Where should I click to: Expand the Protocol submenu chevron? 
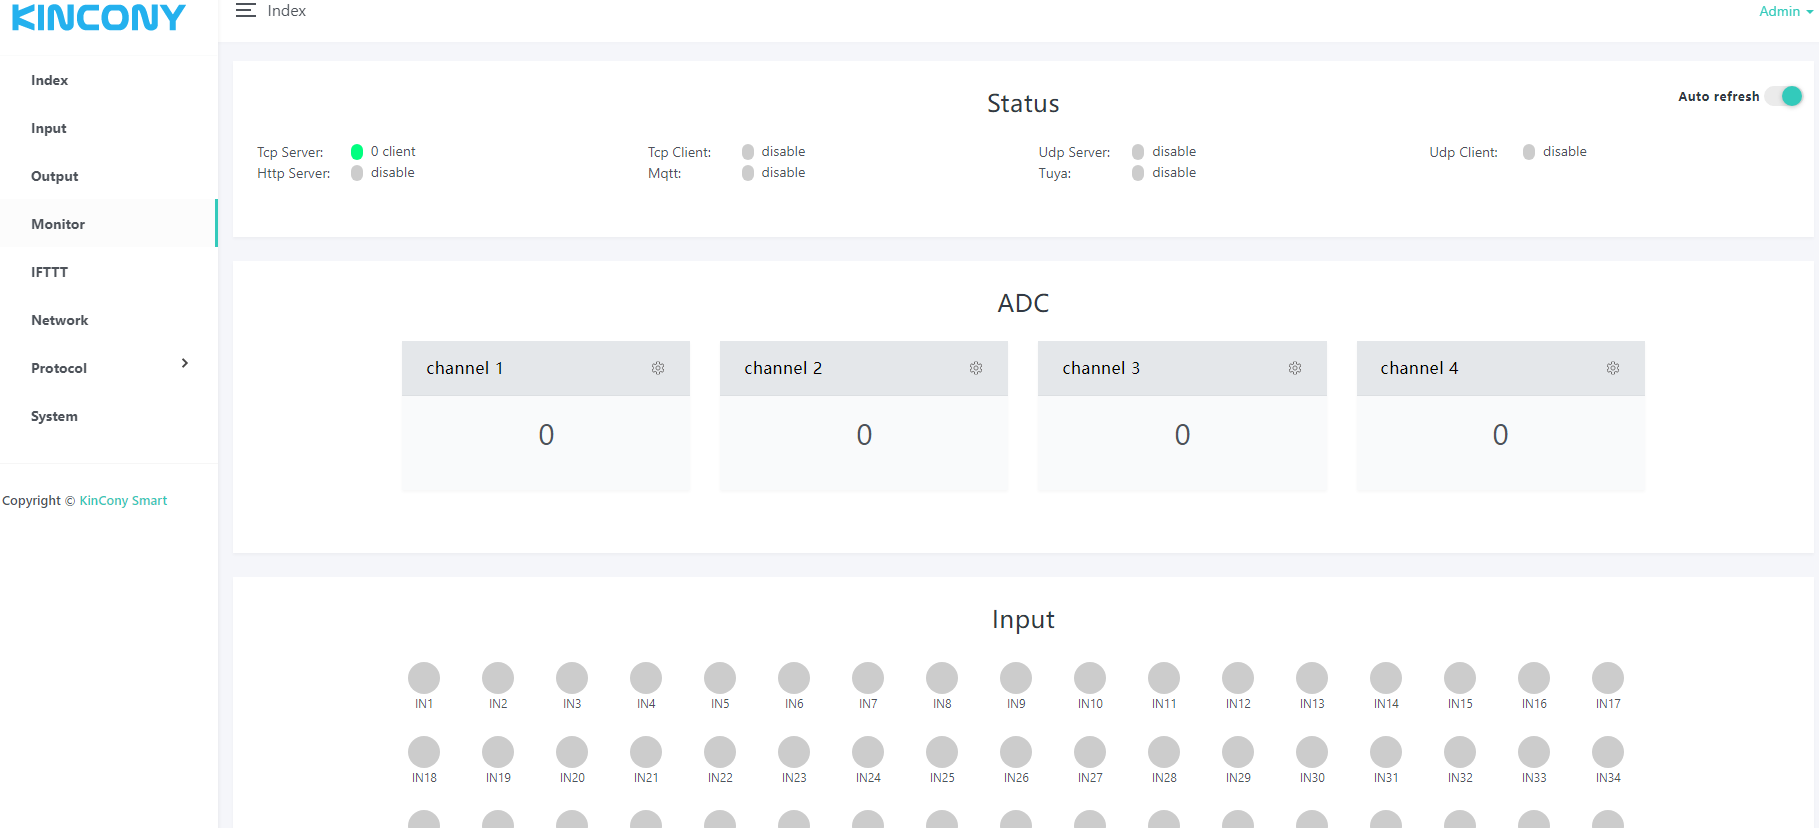point(185,364)
